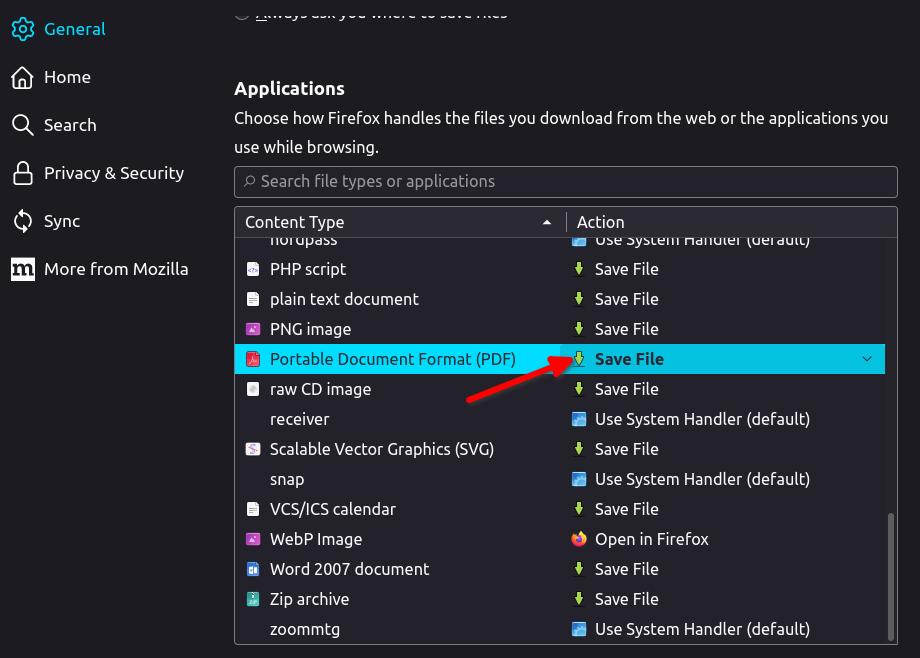Click Save File action for raw CD image
920x658 pixels.
(627, 389)
